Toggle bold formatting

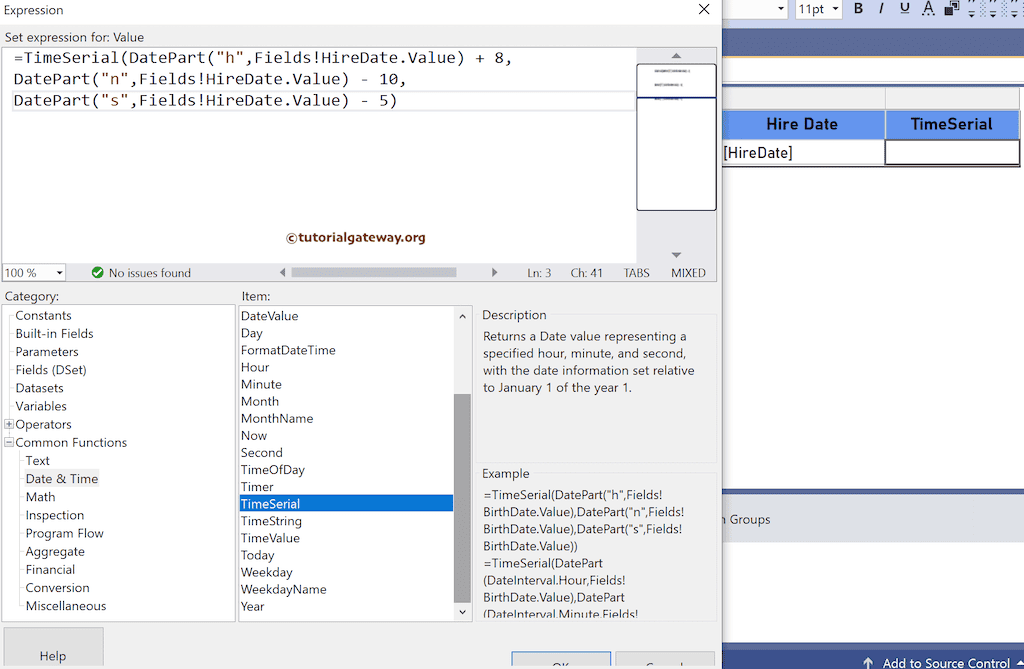pos(859,9)
